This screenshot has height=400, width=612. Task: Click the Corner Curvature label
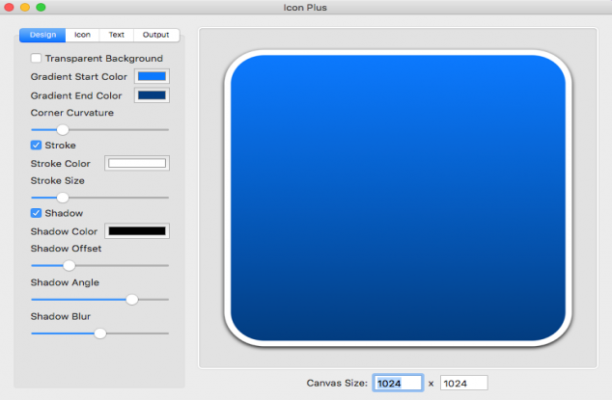72,113
